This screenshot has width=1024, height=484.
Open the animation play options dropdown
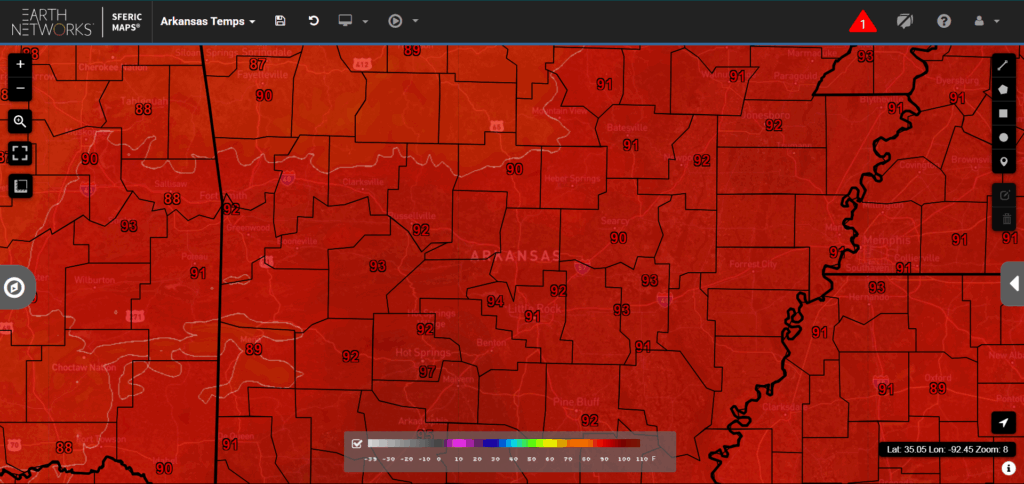(x=403, y=21)
